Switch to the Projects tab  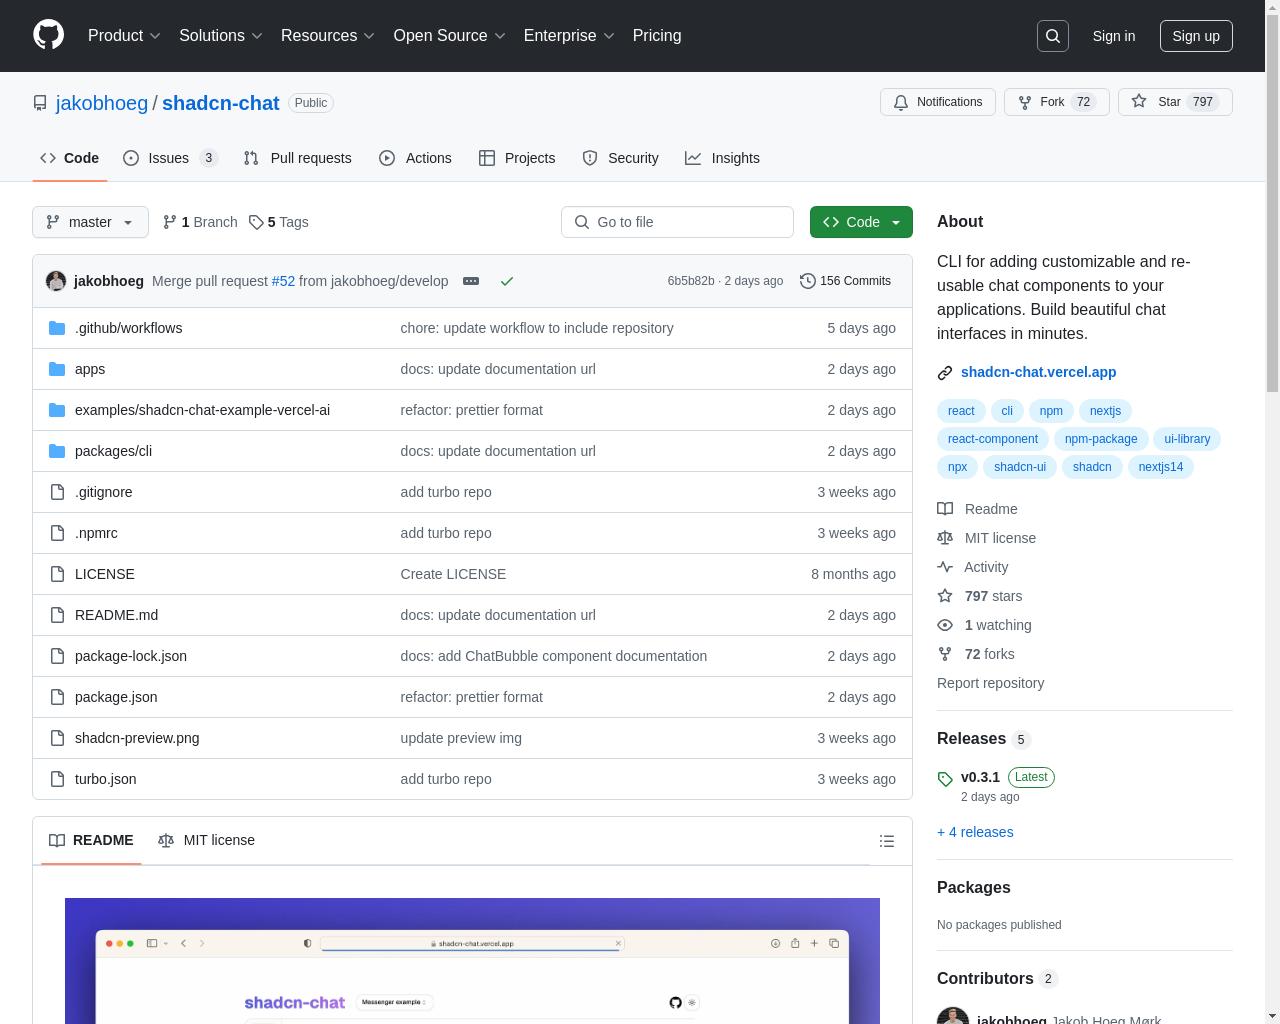(517, 158)
